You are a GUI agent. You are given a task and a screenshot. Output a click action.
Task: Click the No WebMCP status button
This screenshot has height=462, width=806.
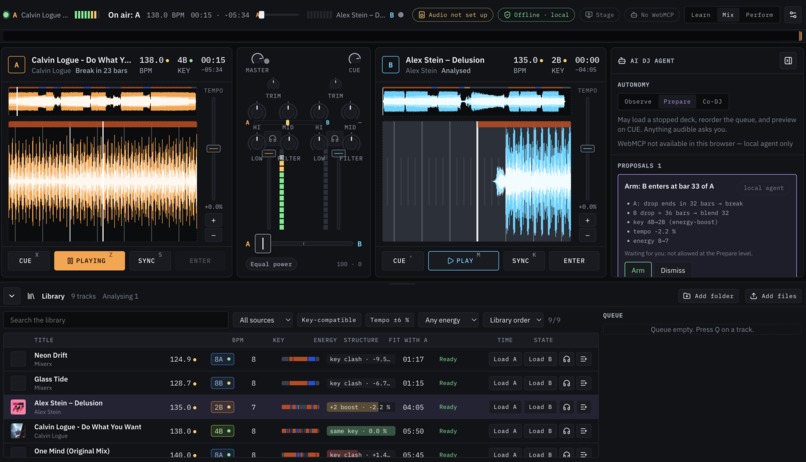[652, 15]
